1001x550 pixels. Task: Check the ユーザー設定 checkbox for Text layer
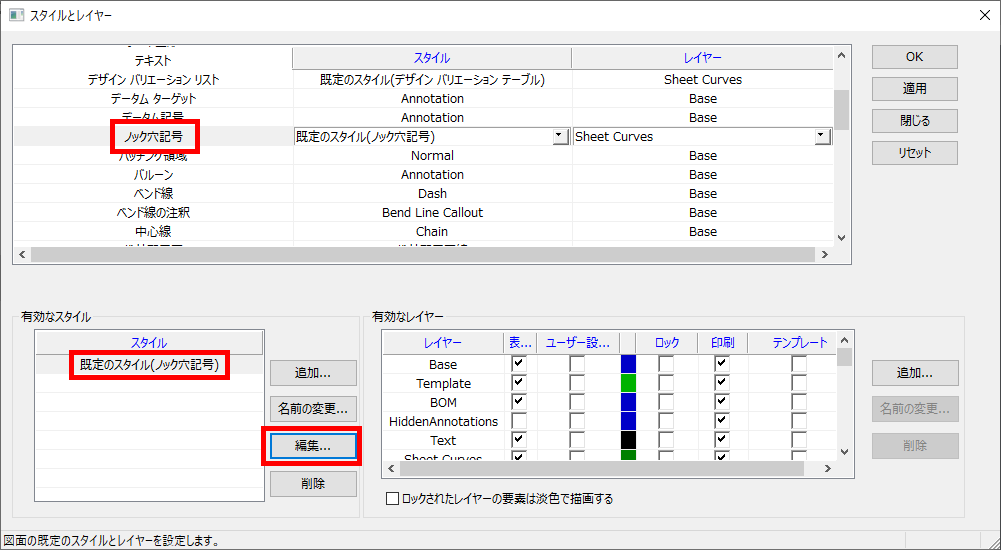[577, 440]
